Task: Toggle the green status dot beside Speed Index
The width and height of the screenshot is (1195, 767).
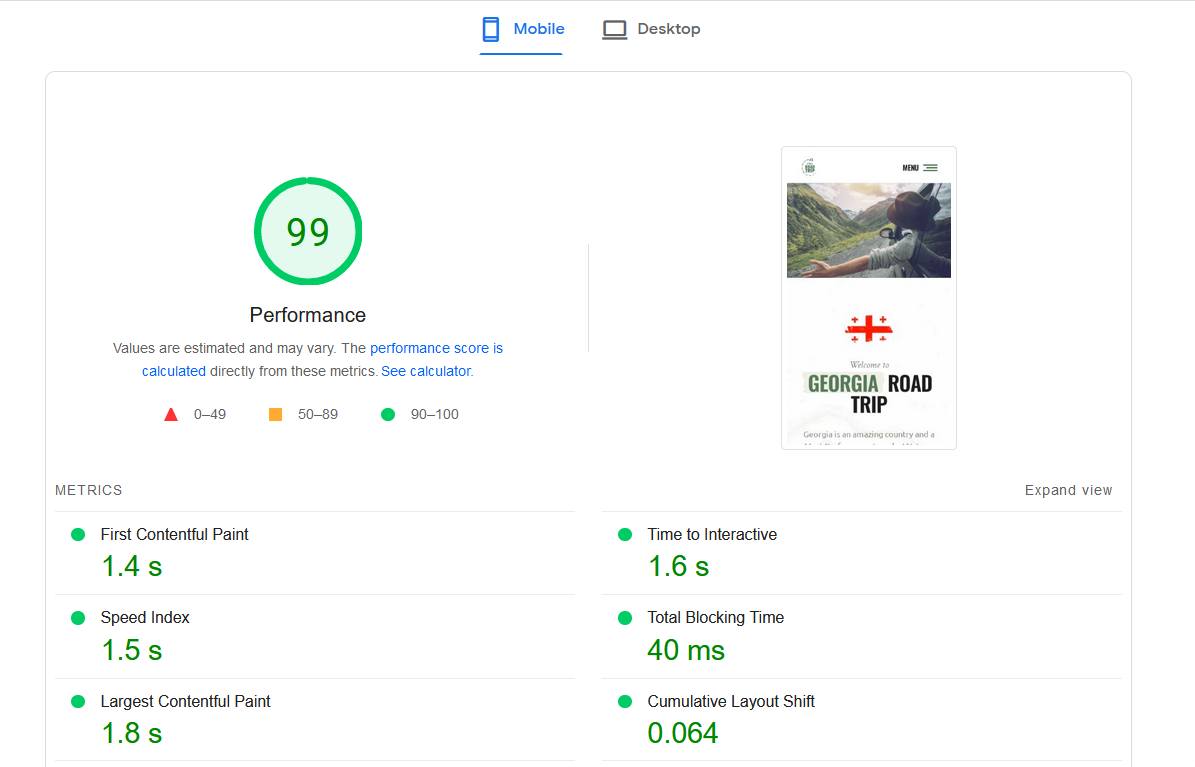Action: click(x=77, y=618)
